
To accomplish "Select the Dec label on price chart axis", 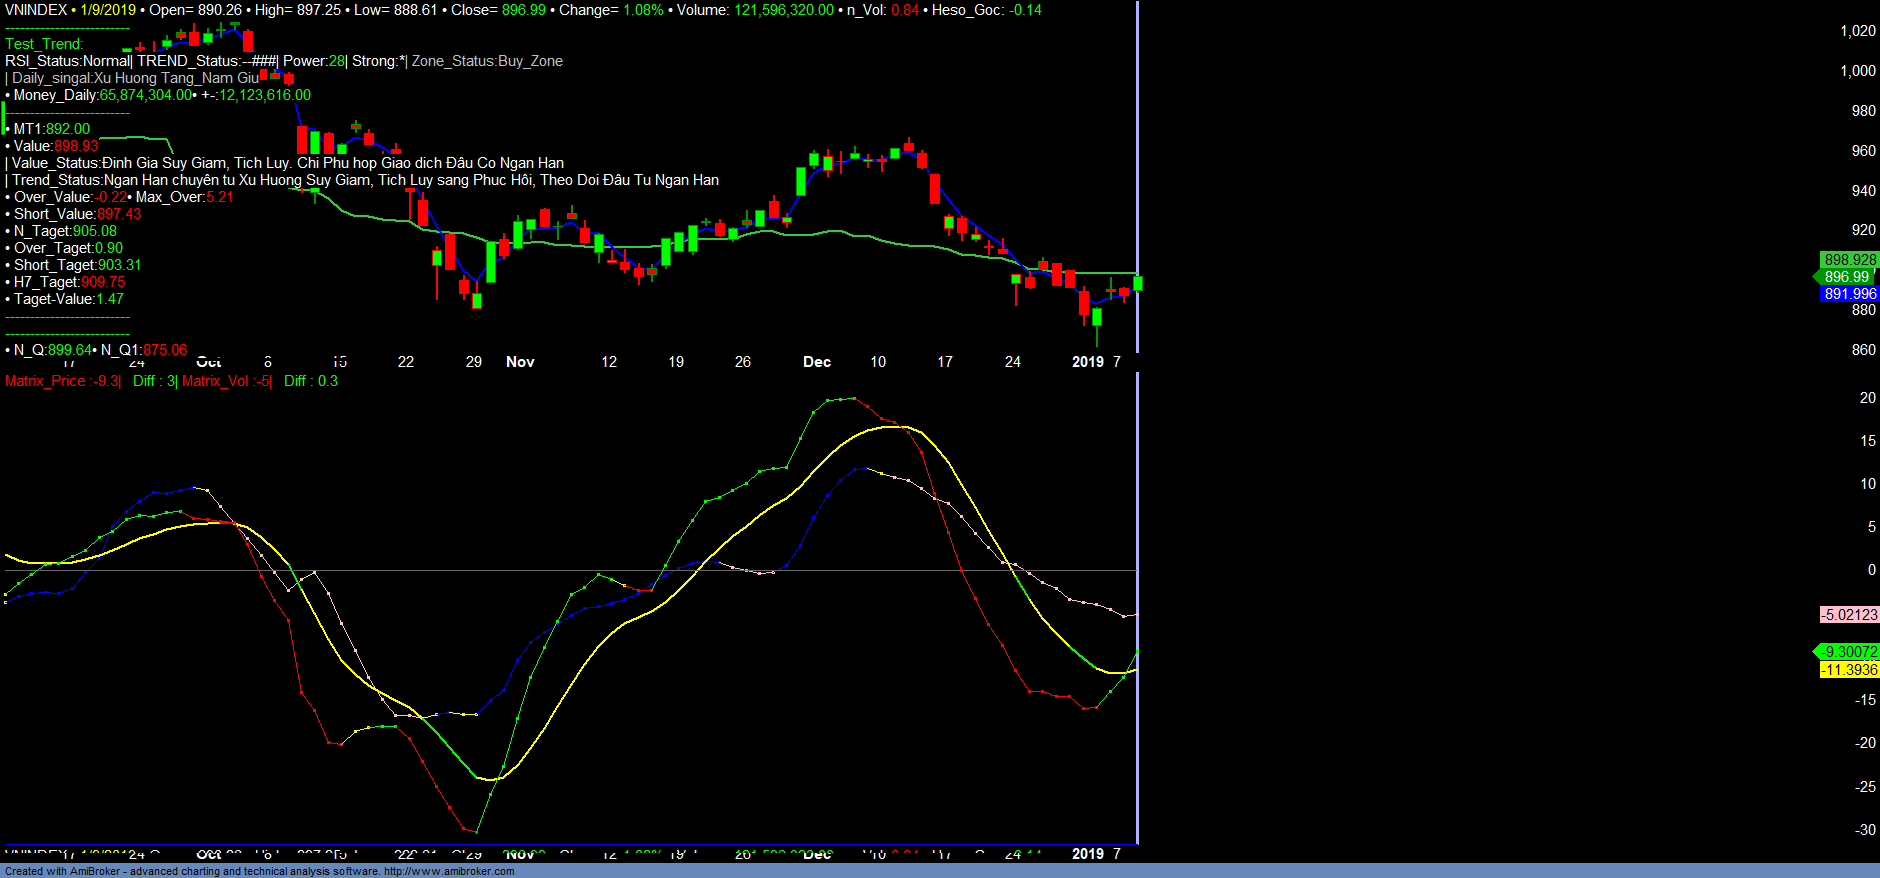I will (x=817, y=362).
